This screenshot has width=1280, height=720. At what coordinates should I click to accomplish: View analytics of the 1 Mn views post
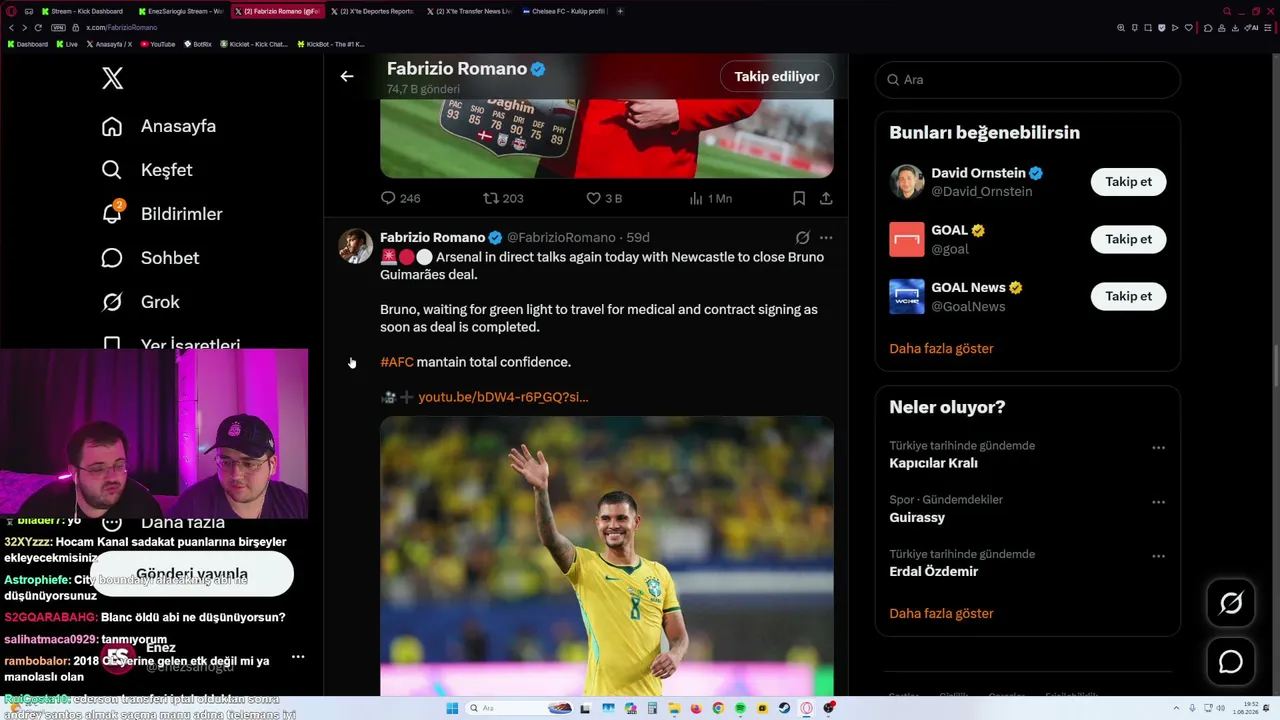710,198
